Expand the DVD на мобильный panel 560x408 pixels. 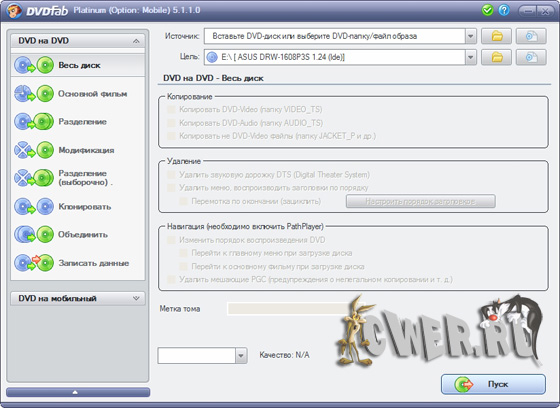pyautogui.click(x=136, y=298)
